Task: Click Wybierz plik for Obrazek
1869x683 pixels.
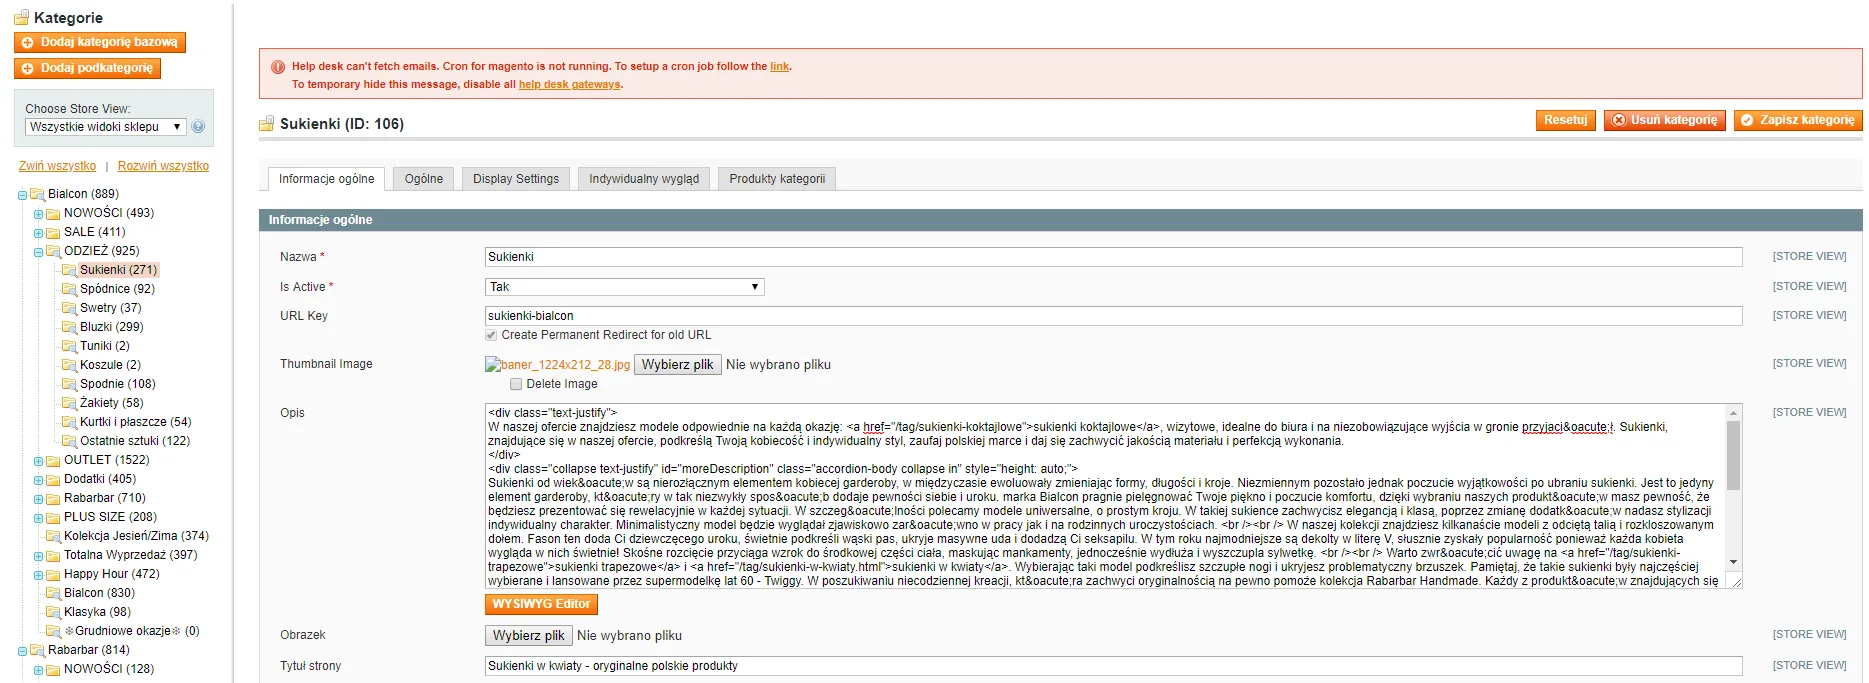Action: point(529,636)
